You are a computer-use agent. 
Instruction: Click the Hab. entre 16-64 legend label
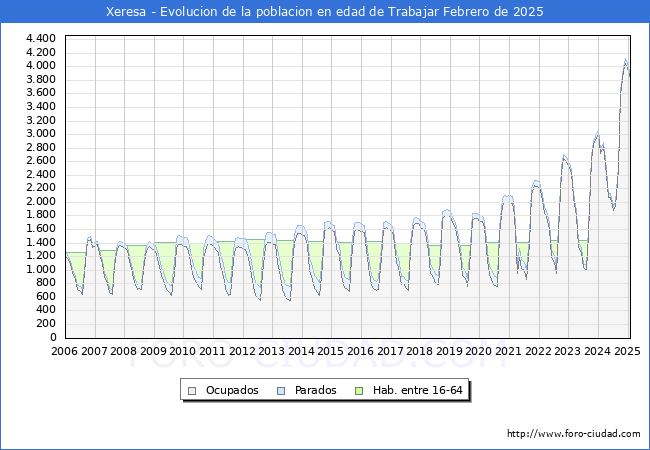417,390
